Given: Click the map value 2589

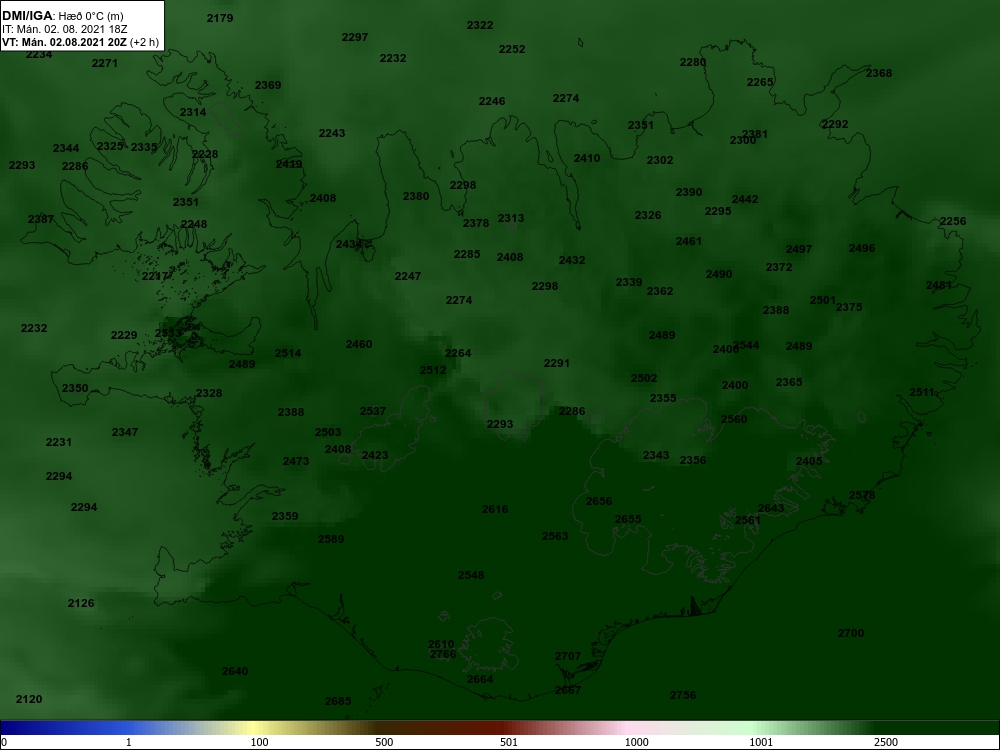Looking at the screenshot, I should [x=331, y=540].
